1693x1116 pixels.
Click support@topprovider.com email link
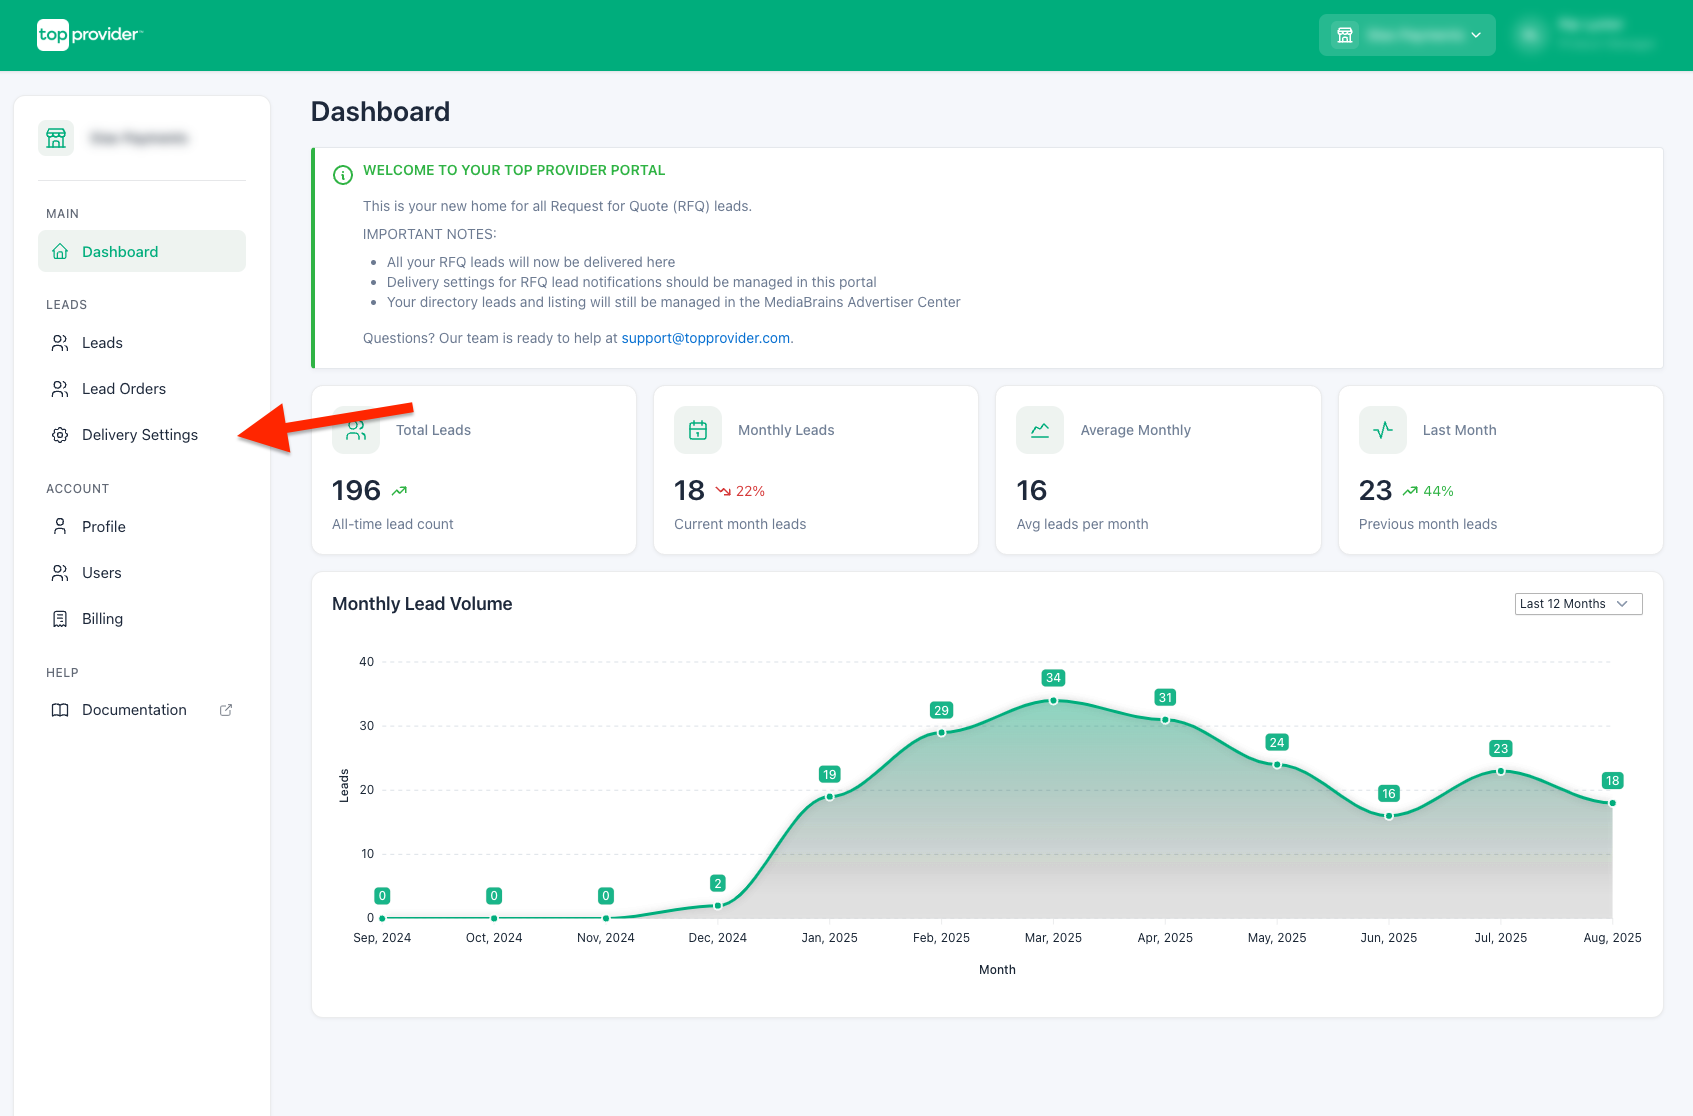[x=705, y=338]
